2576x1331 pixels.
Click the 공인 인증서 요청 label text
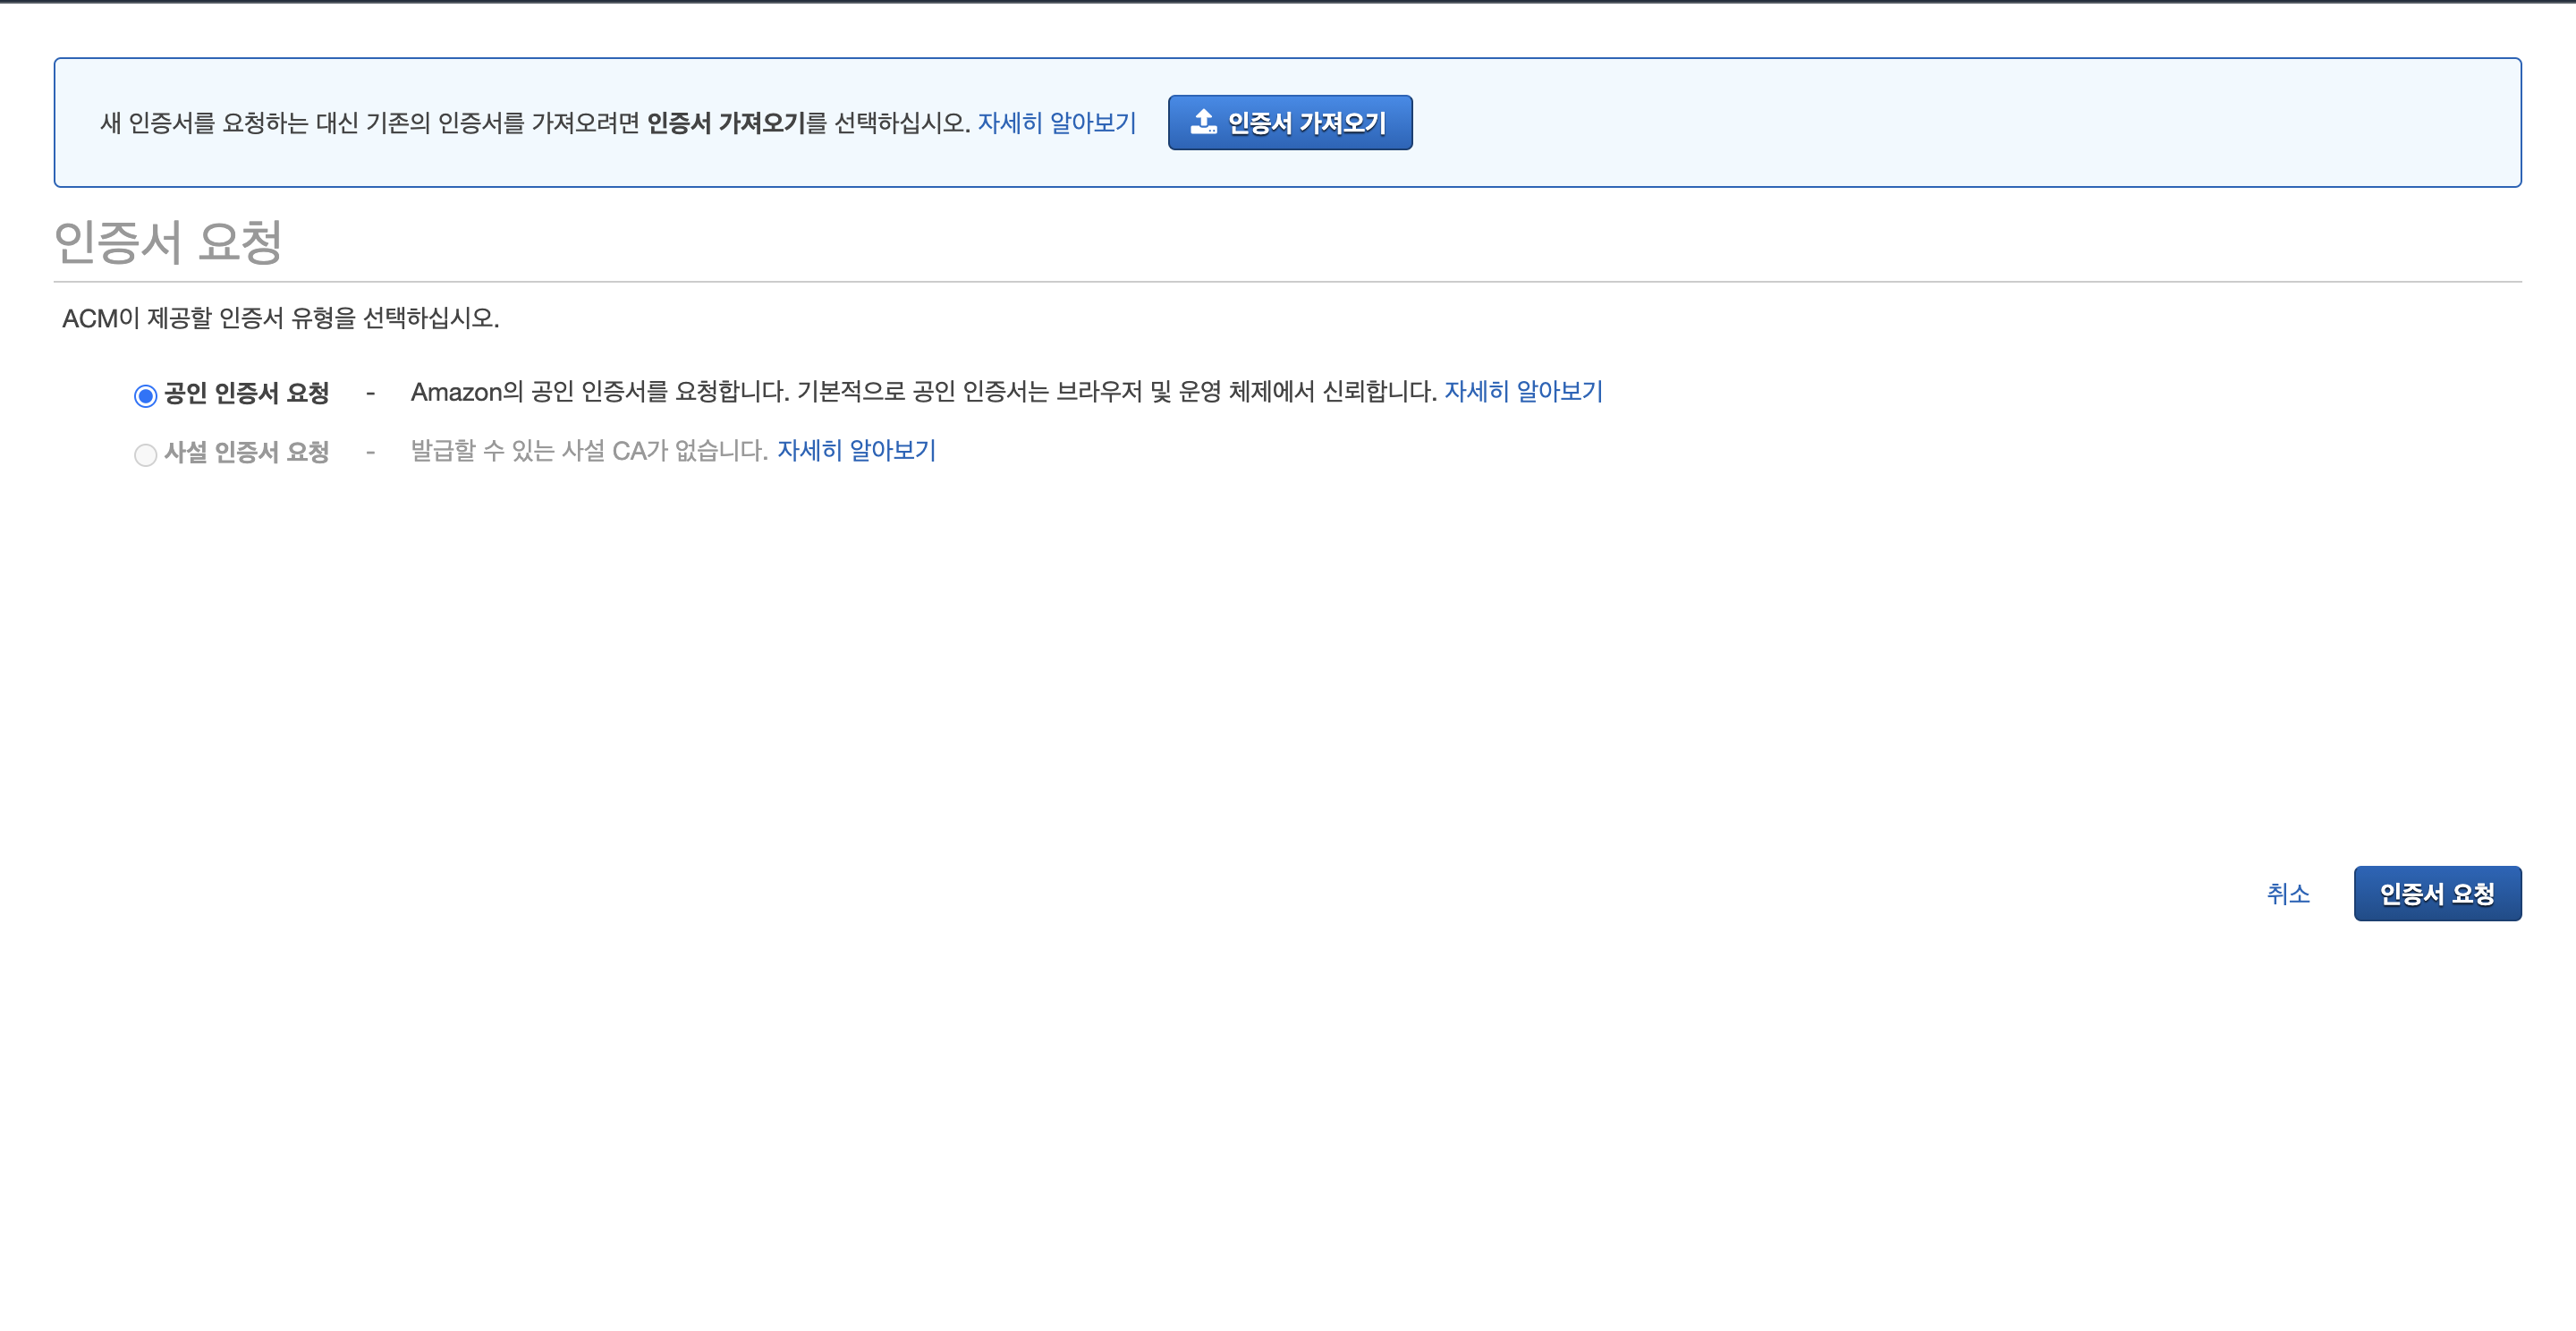[x=246, y=393]
